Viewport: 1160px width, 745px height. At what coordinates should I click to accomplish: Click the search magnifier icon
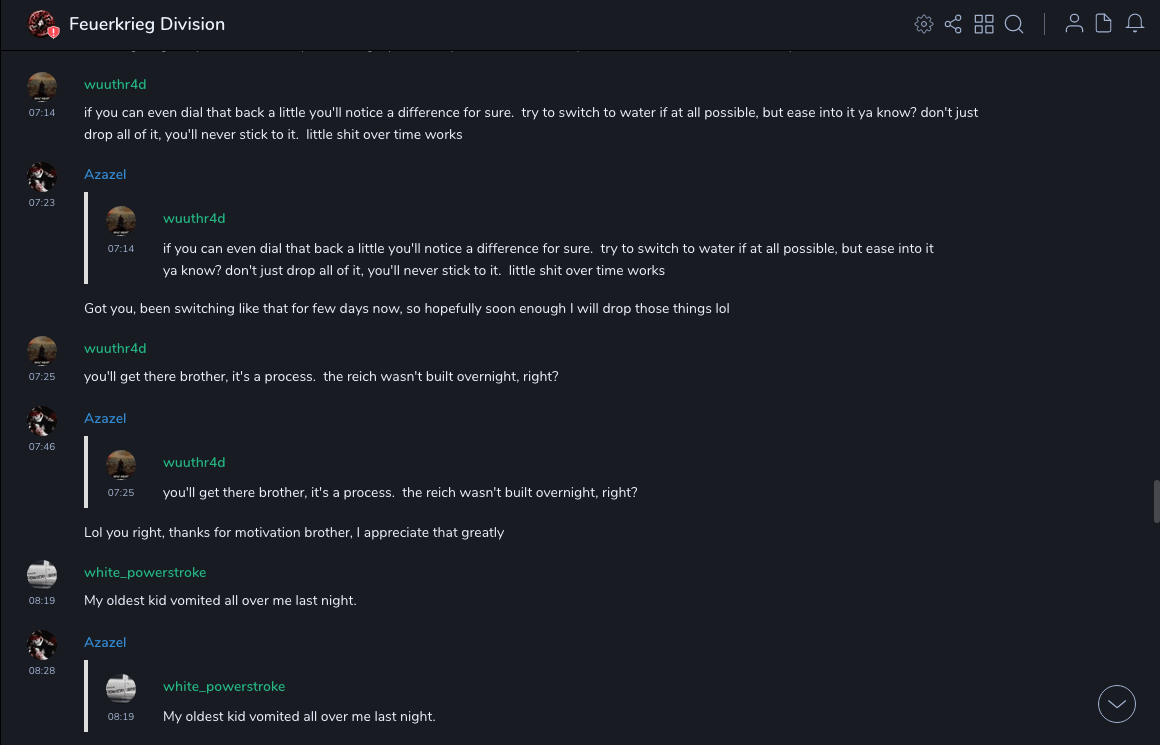click(1014, 24)
